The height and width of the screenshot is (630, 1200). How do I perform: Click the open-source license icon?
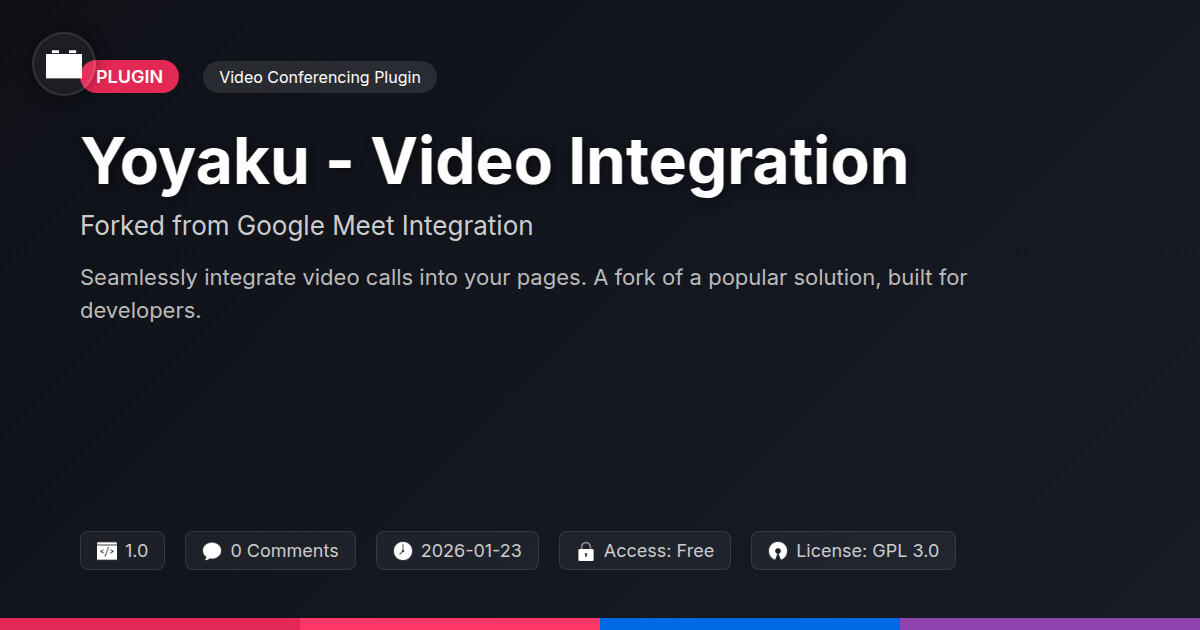(x=777, y=551)
